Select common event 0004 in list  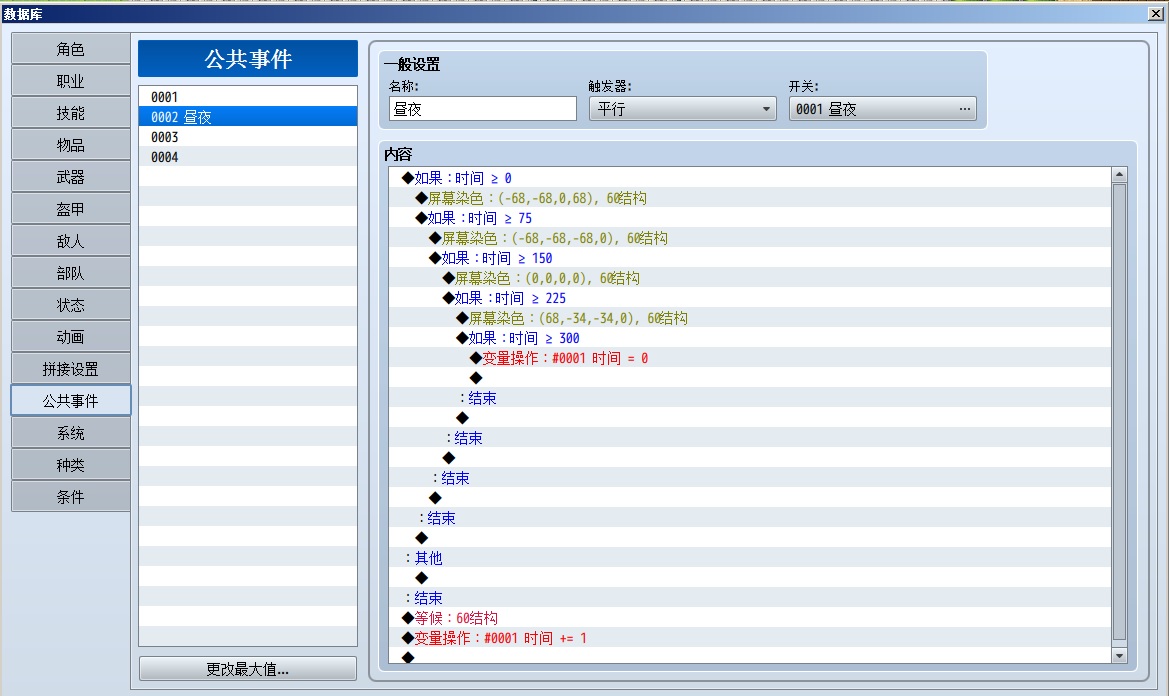[248, 157]
